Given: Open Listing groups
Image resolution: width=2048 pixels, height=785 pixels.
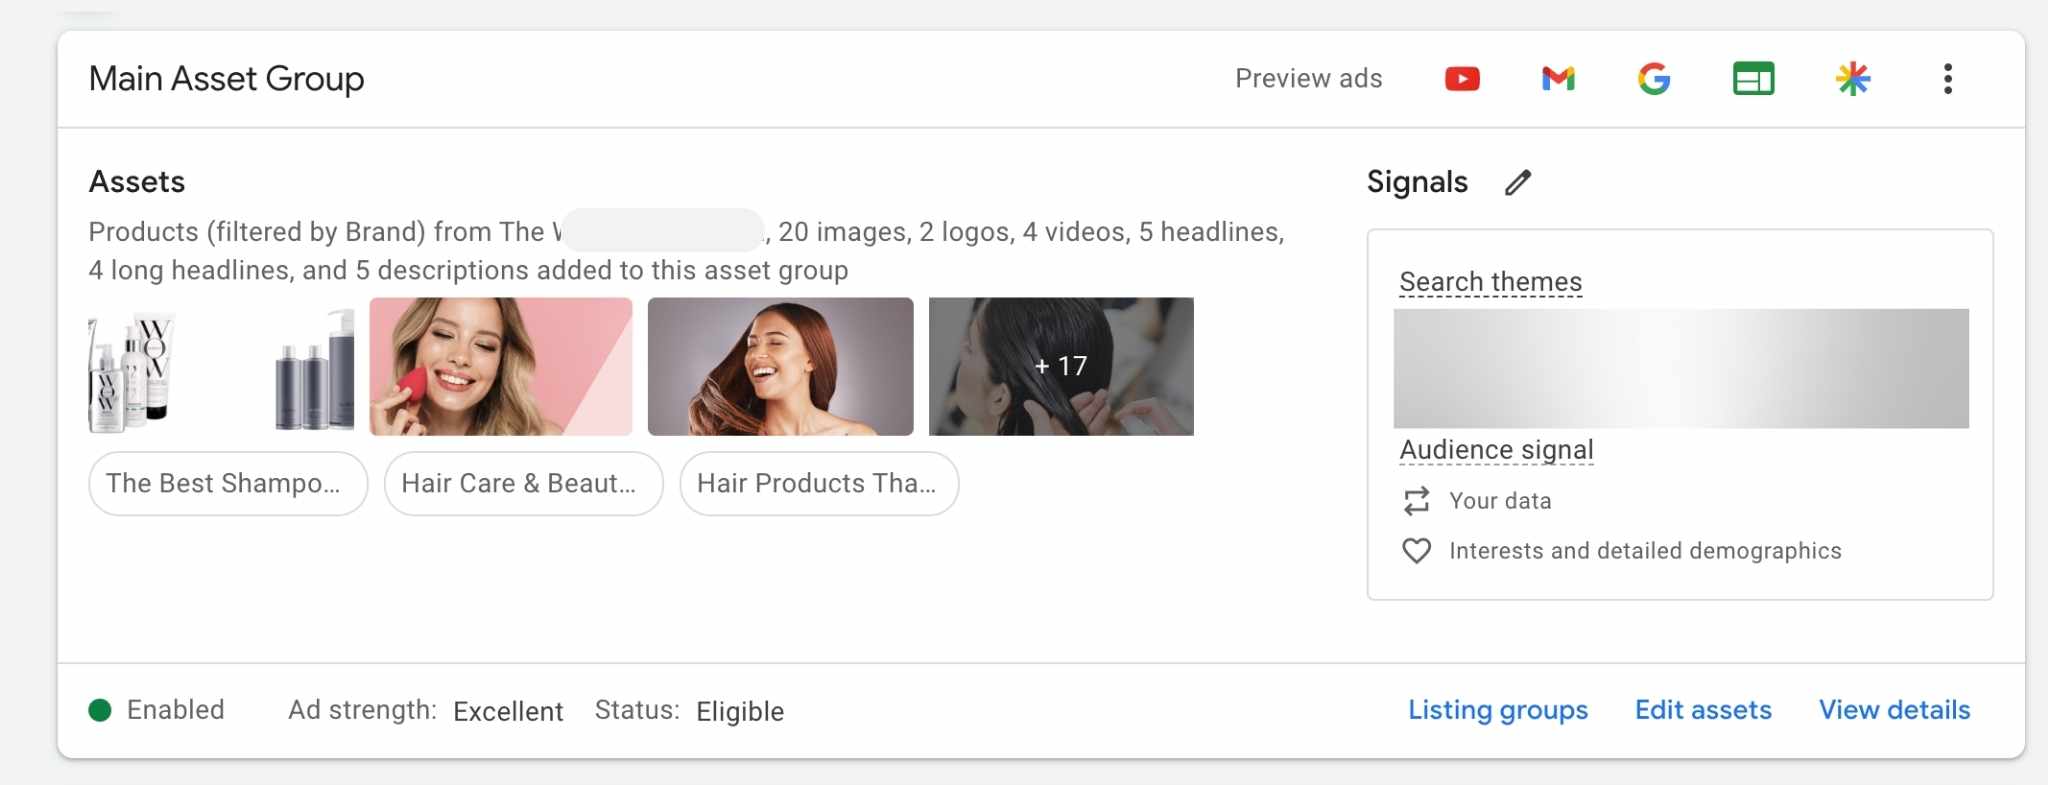Looking at the screenshot, I should 1497,710.
